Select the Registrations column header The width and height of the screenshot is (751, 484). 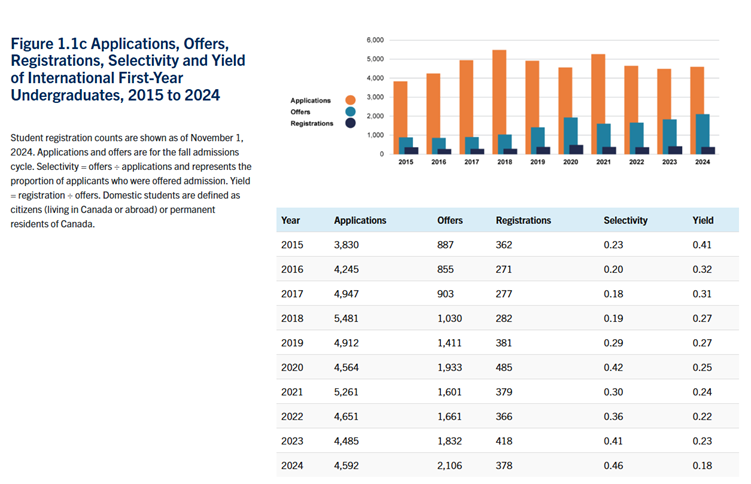click(x=524, y=220)
